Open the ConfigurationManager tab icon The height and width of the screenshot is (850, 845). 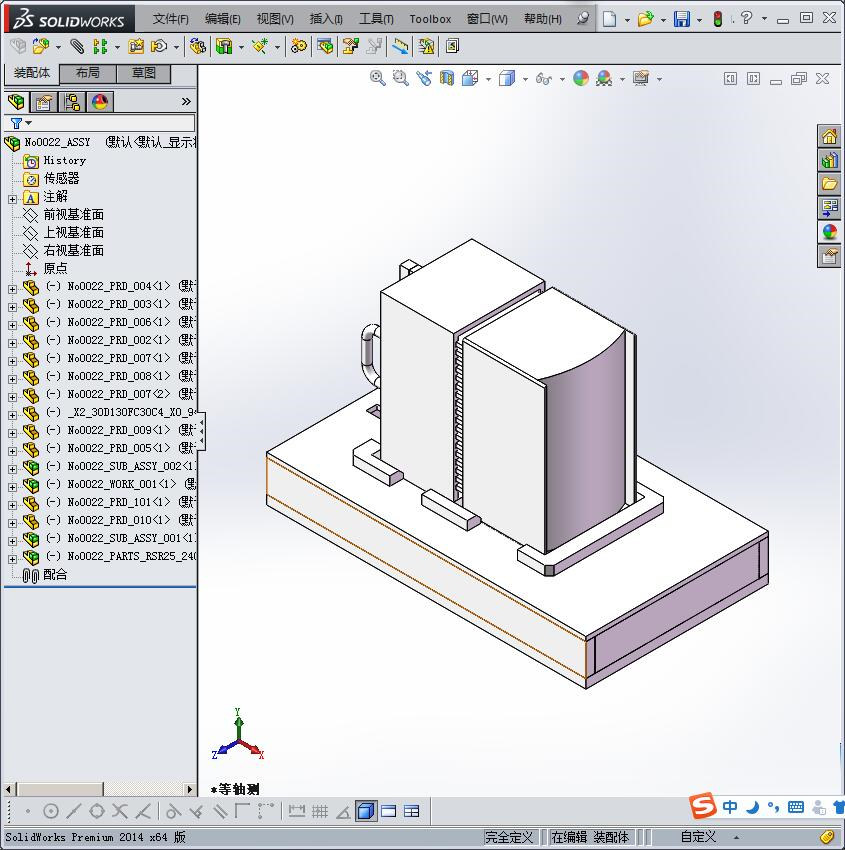click(x=72, y=102)
